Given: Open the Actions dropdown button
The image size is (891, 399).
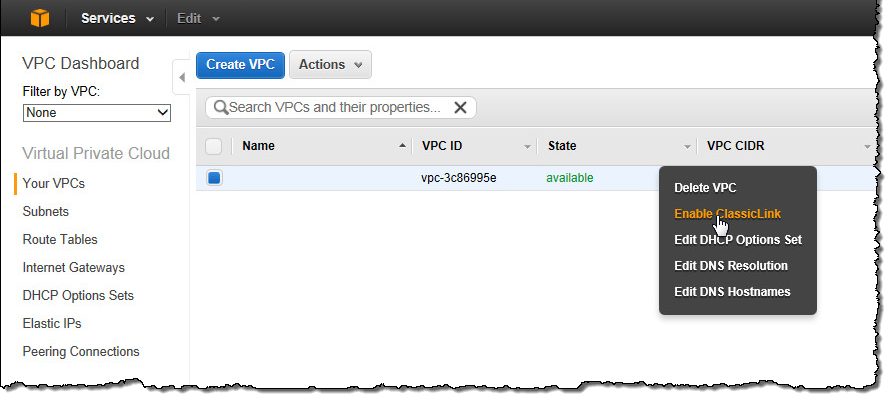Looking at the screenshot, I should point(330,65).
